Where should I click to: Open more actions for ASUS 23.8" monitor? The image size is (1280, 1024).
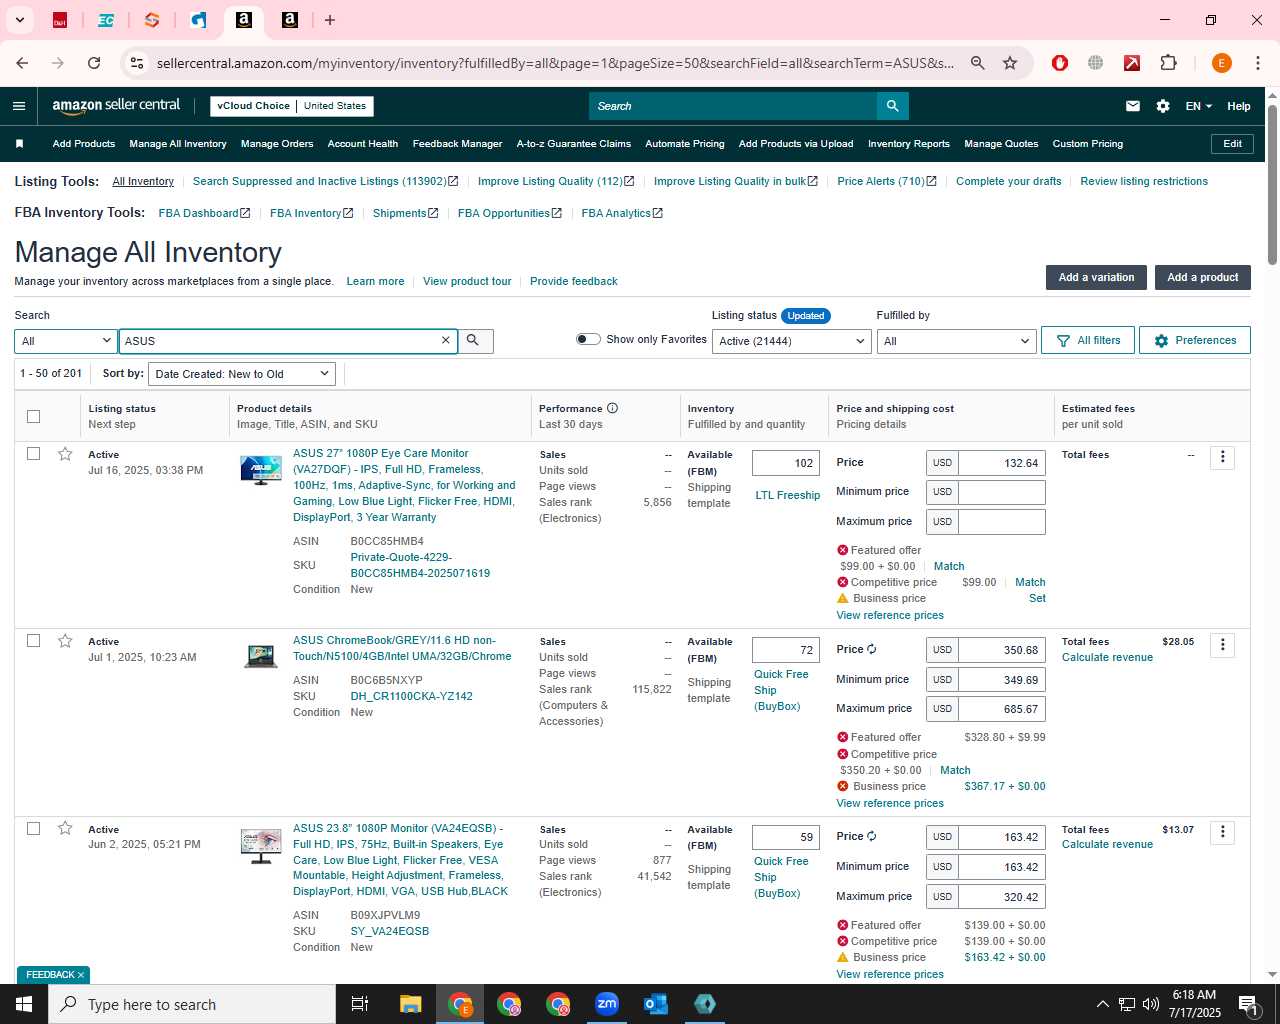click(1222, 832)
